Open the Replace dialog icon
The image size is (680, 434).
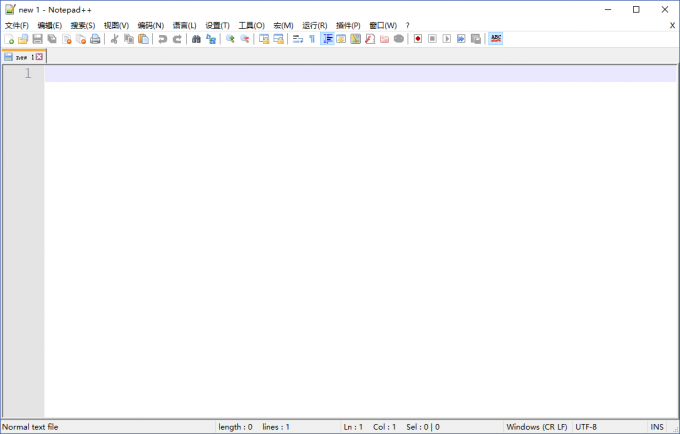click(211, 39)
